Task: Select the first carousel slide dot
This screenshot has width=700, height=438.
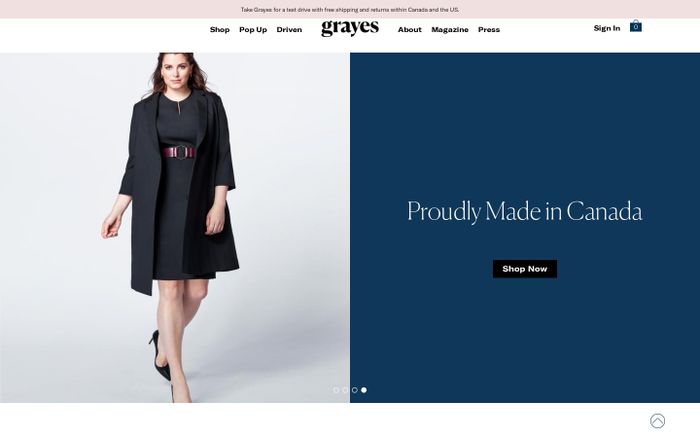Action: coord(336,390)
